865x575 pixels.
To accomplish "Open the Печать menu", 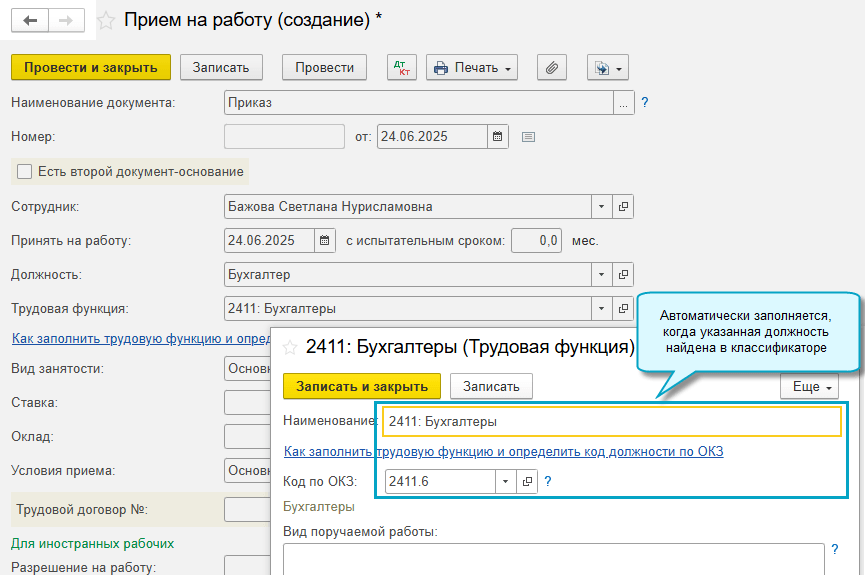I will [472, 68].
